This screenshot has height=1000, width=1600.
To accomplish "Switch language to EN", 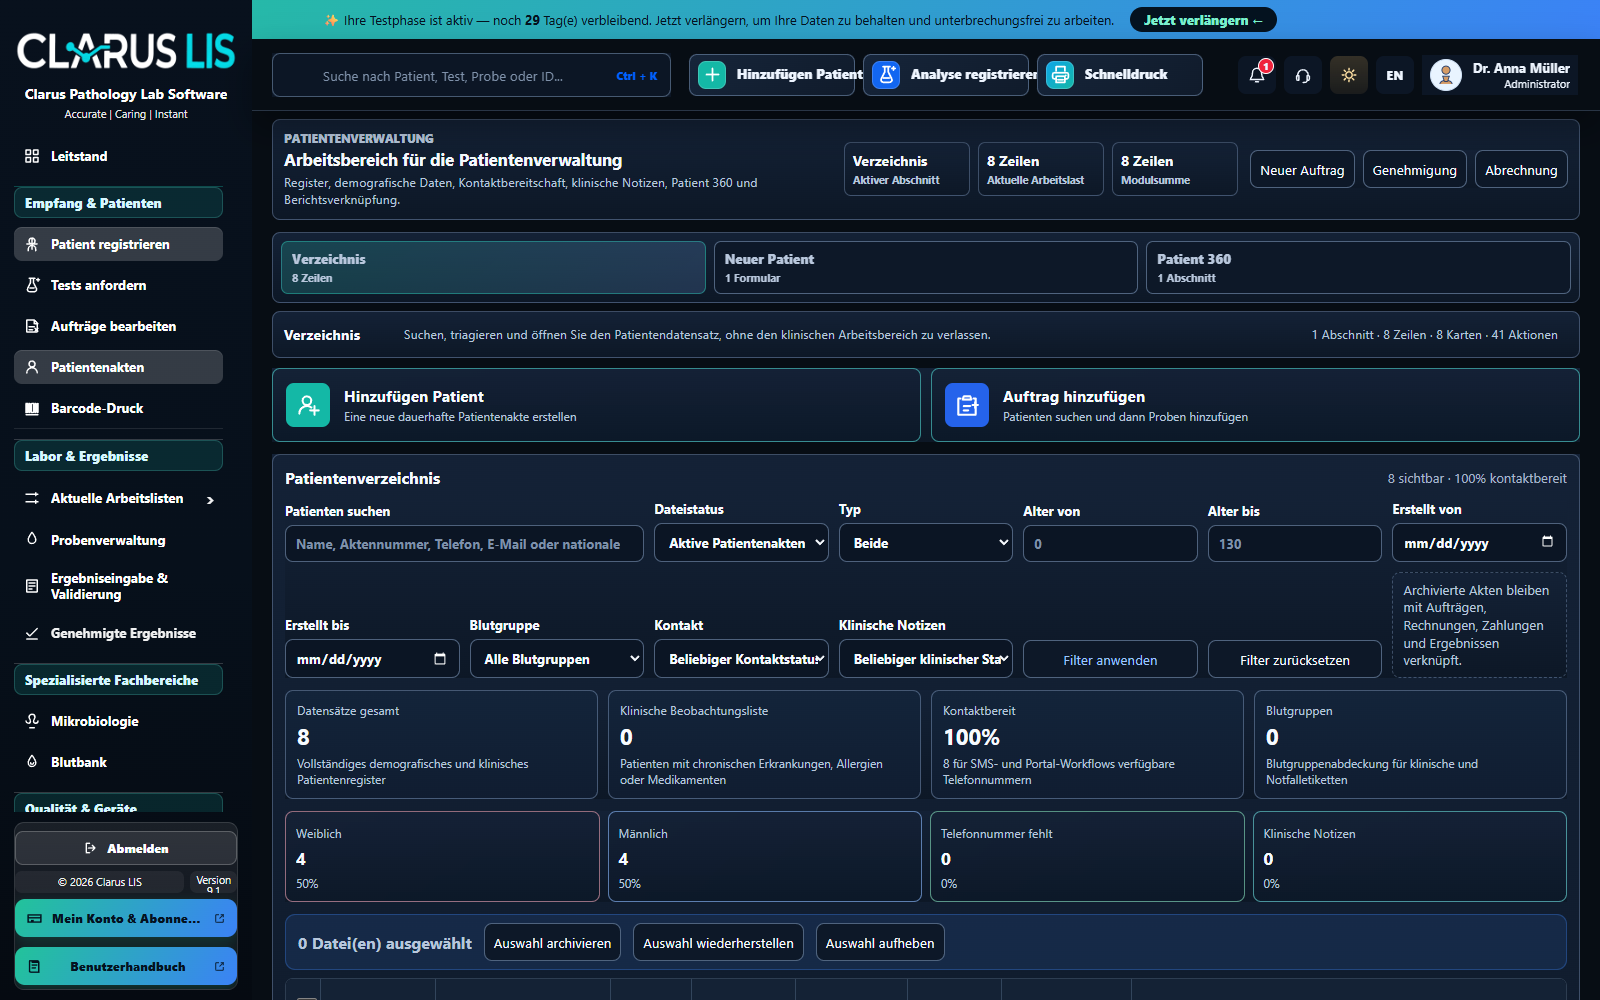I will 1395,75.
